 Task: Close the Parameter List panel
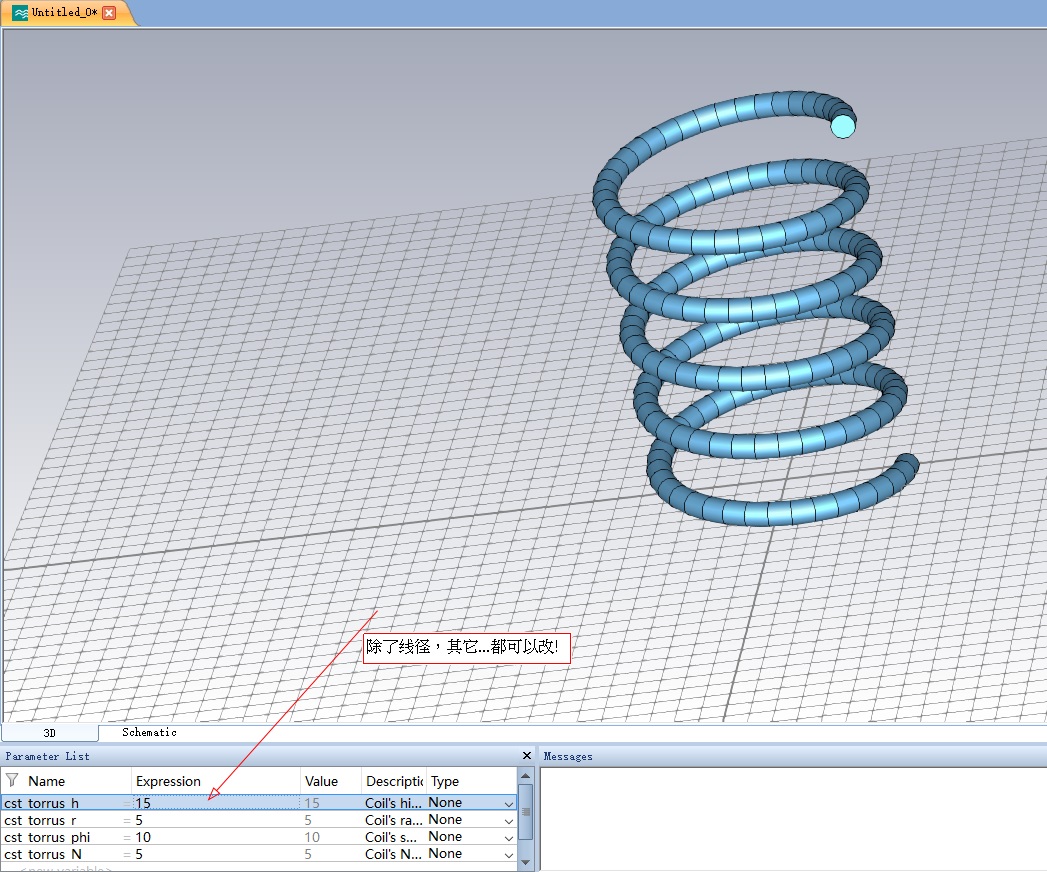(527, 756)
